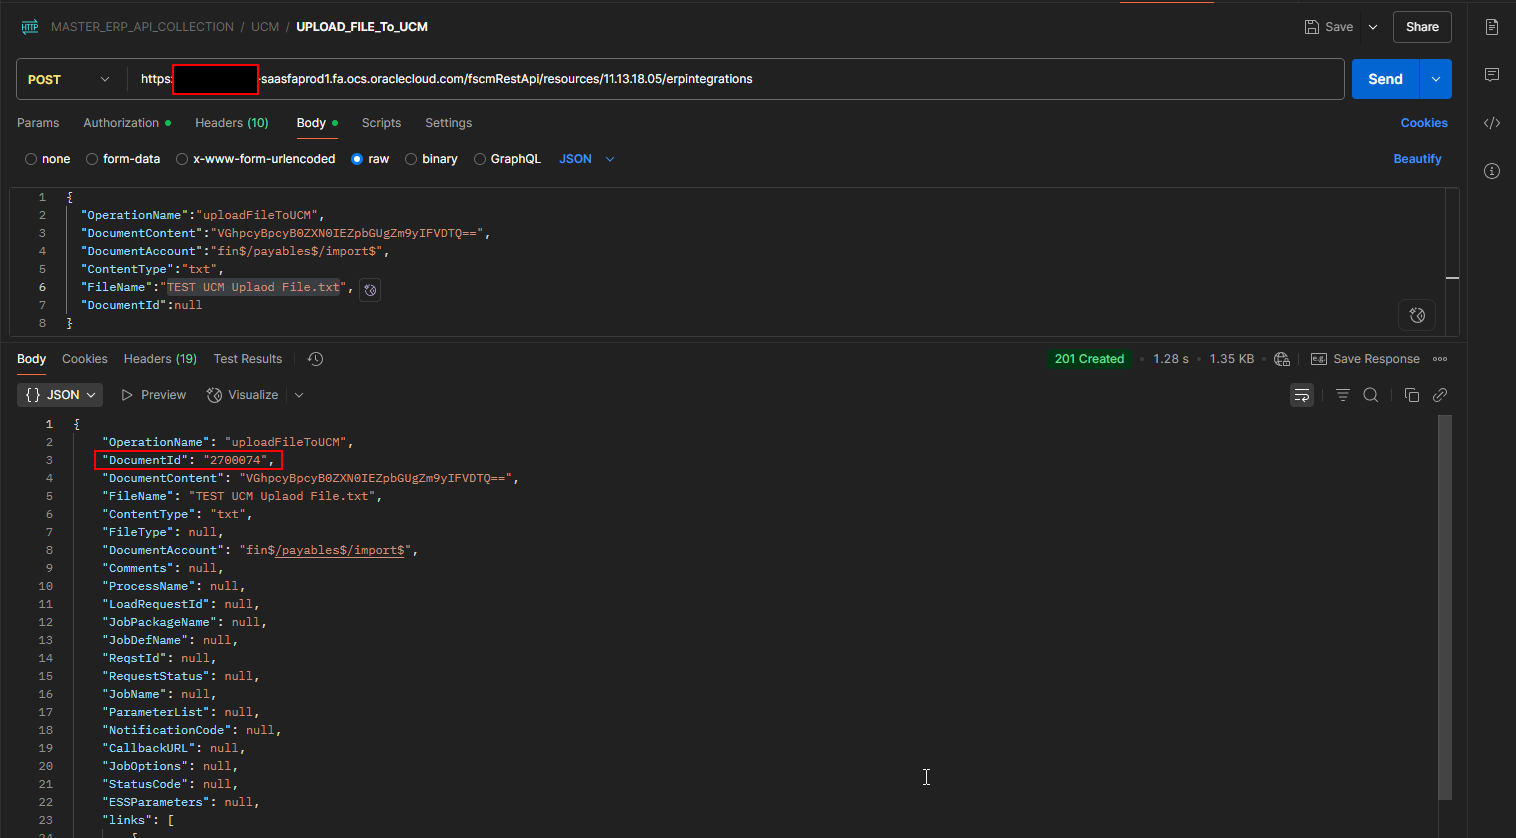Click the 1.28 s response time
The width and height of the screenshot is (1516, 838).
pyautogui.click(x=1171, y=359)
